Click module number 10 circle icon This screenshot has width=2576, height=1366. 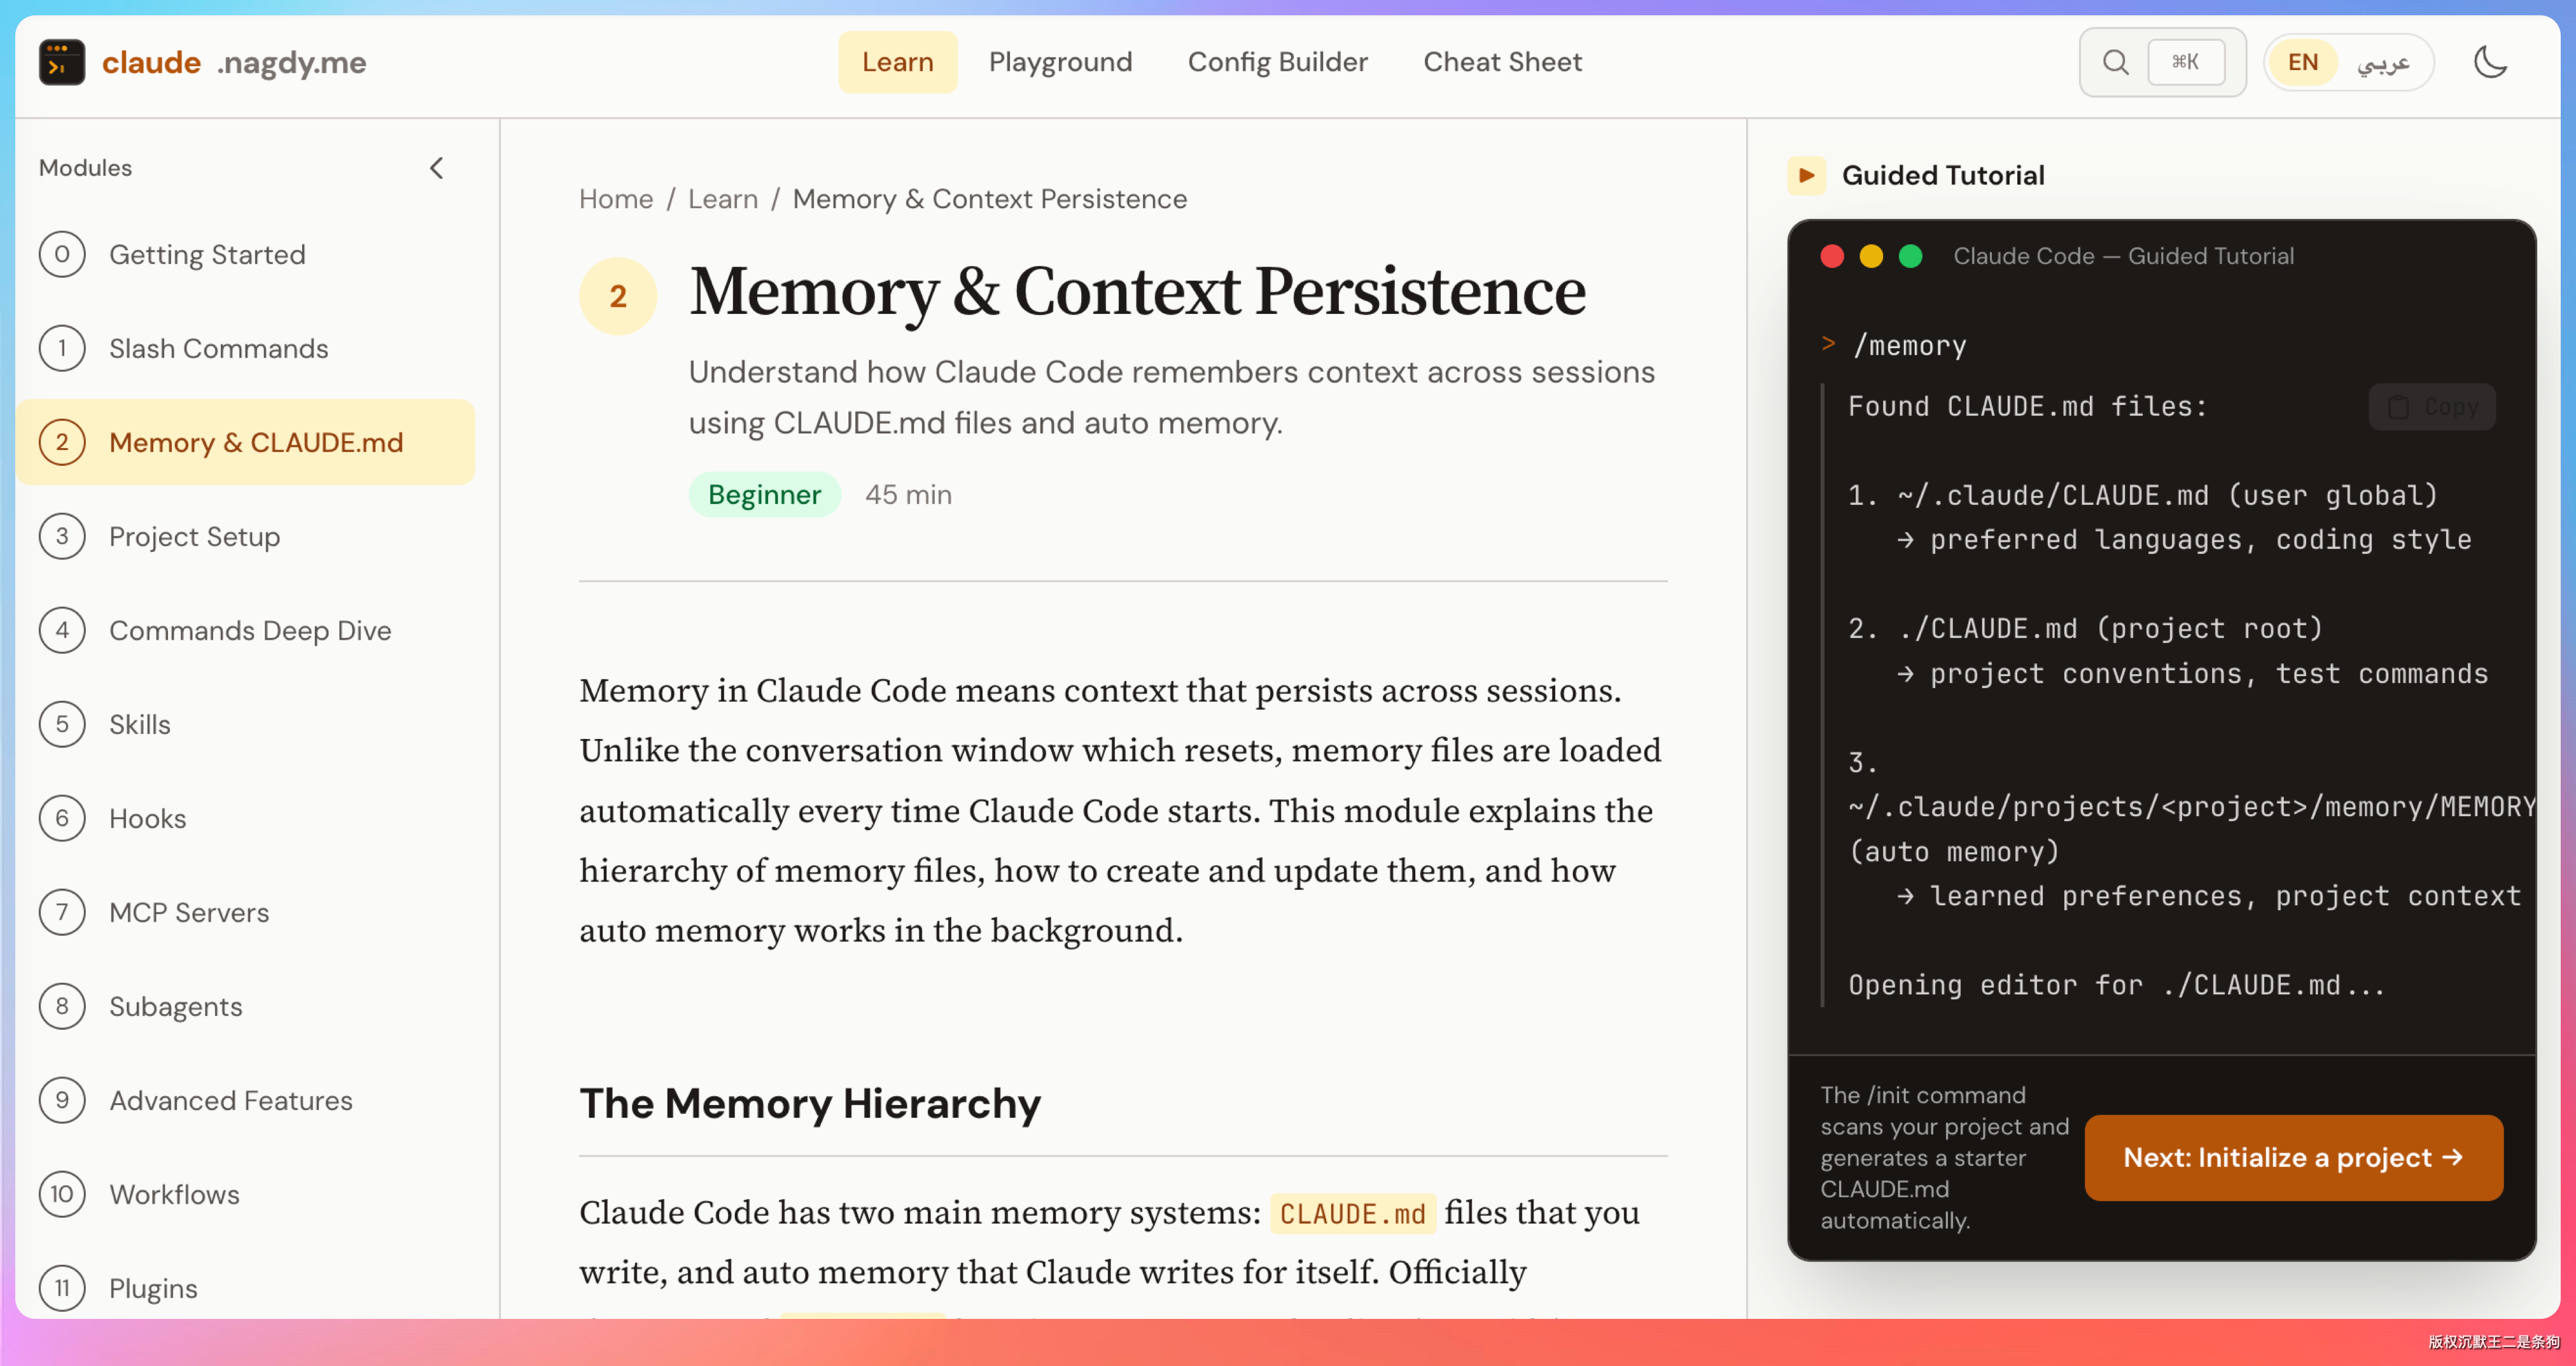(x=62, y=1194)
